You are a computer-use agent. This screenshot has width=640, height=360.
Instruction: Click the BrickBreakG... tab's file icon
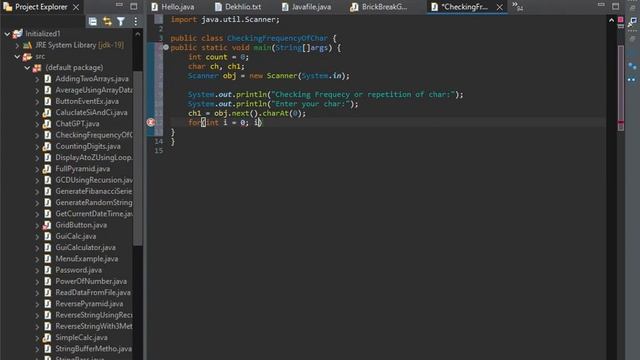click(x=354, y=7)
